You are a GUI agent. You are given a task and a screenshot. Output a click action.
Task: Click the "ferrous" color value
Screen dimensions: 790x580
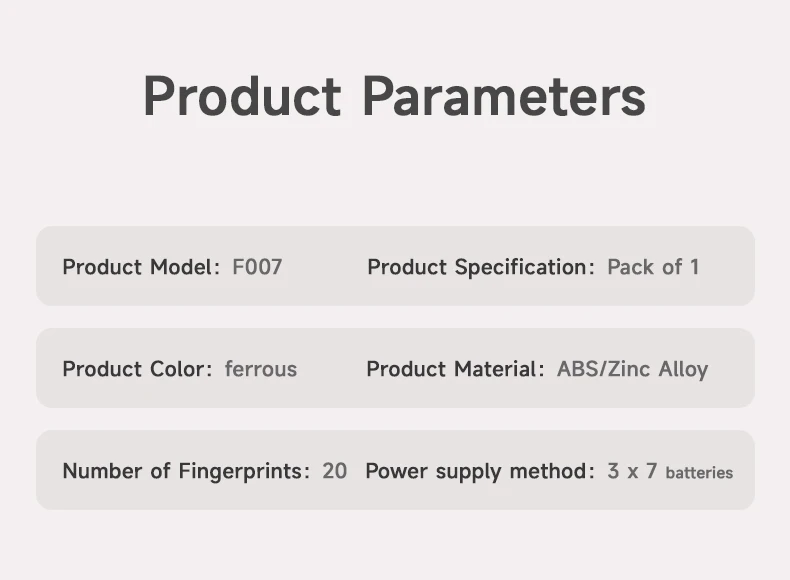(261, 369)
